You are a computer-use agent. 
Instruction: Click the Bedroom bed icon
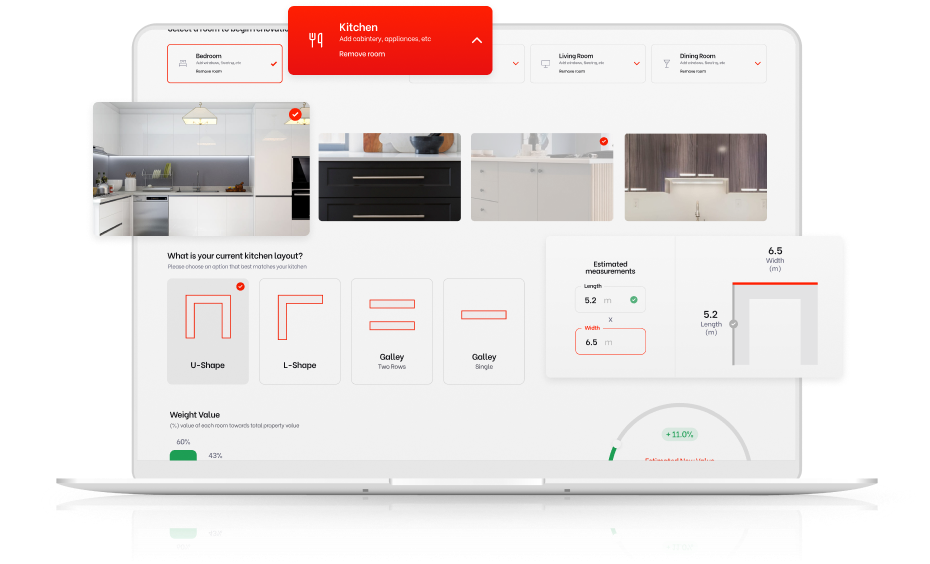click(x=183, y=62)
